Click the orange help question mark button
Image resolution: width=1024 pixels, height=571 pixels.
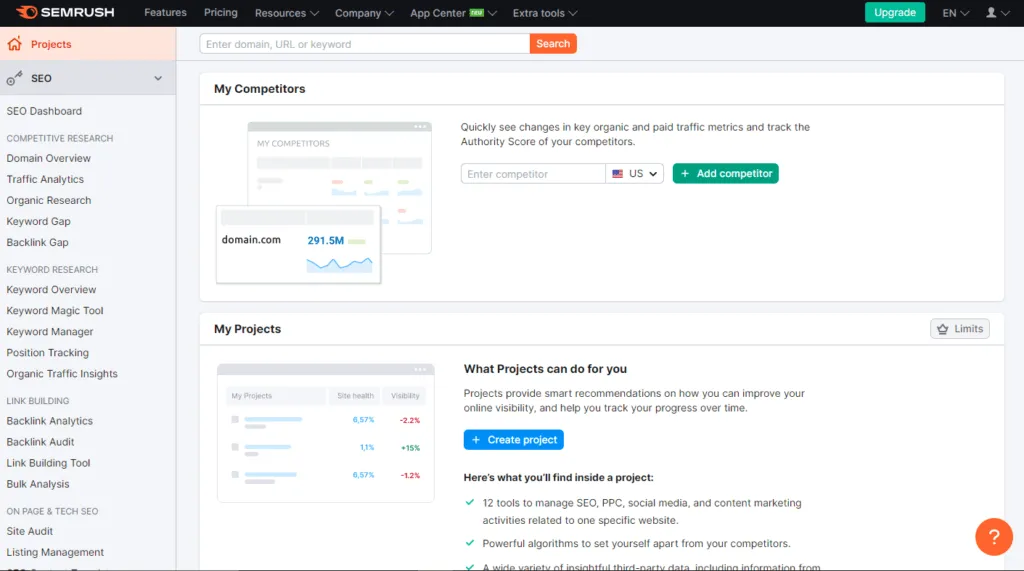(993, 536)
